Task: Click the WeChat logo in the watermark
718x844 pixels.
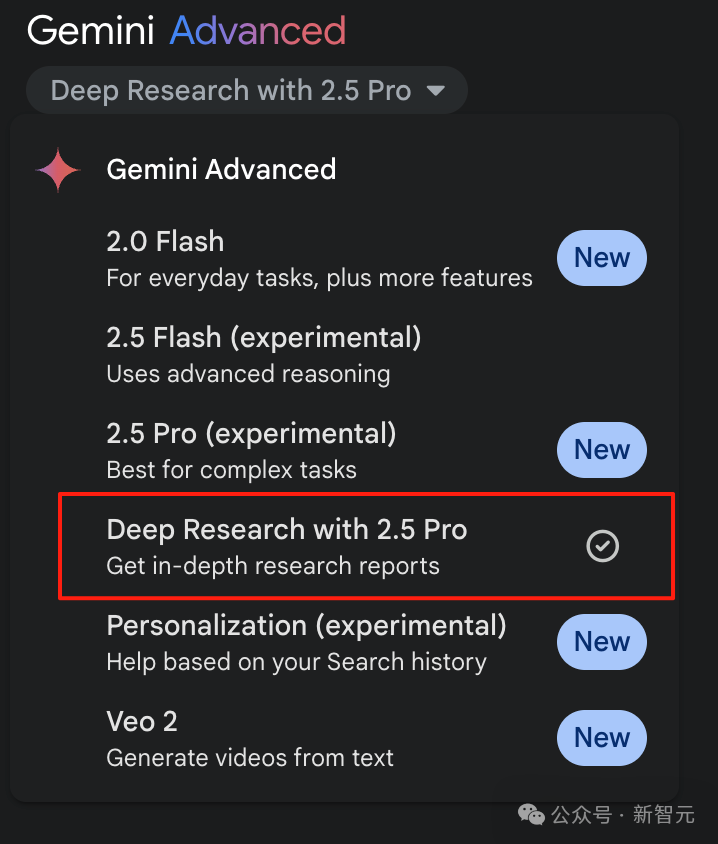Action: pos(531,814)
